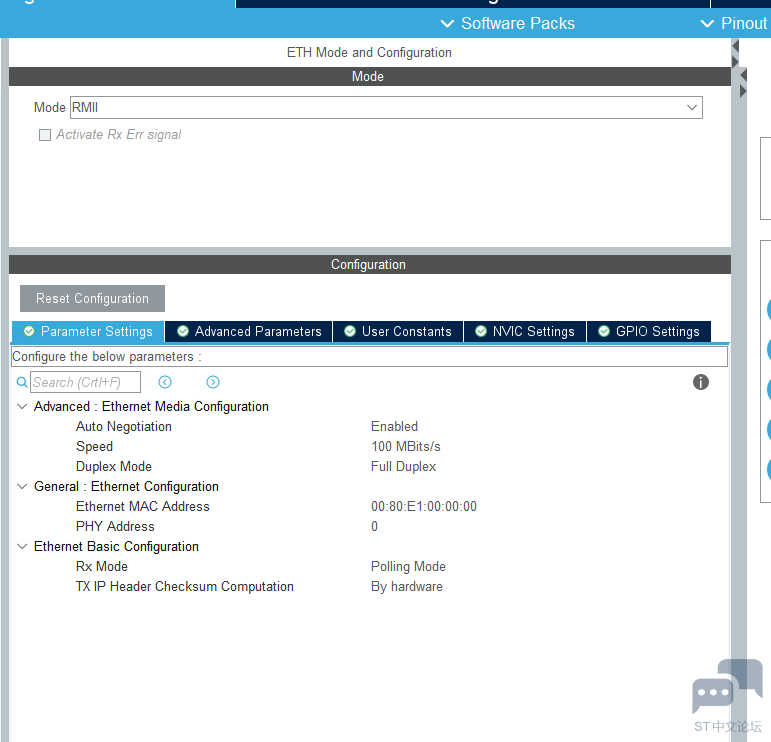Go to next search result arrow
Screen dimensions: 771x742
pyautogui.click(x=213, y=382)
